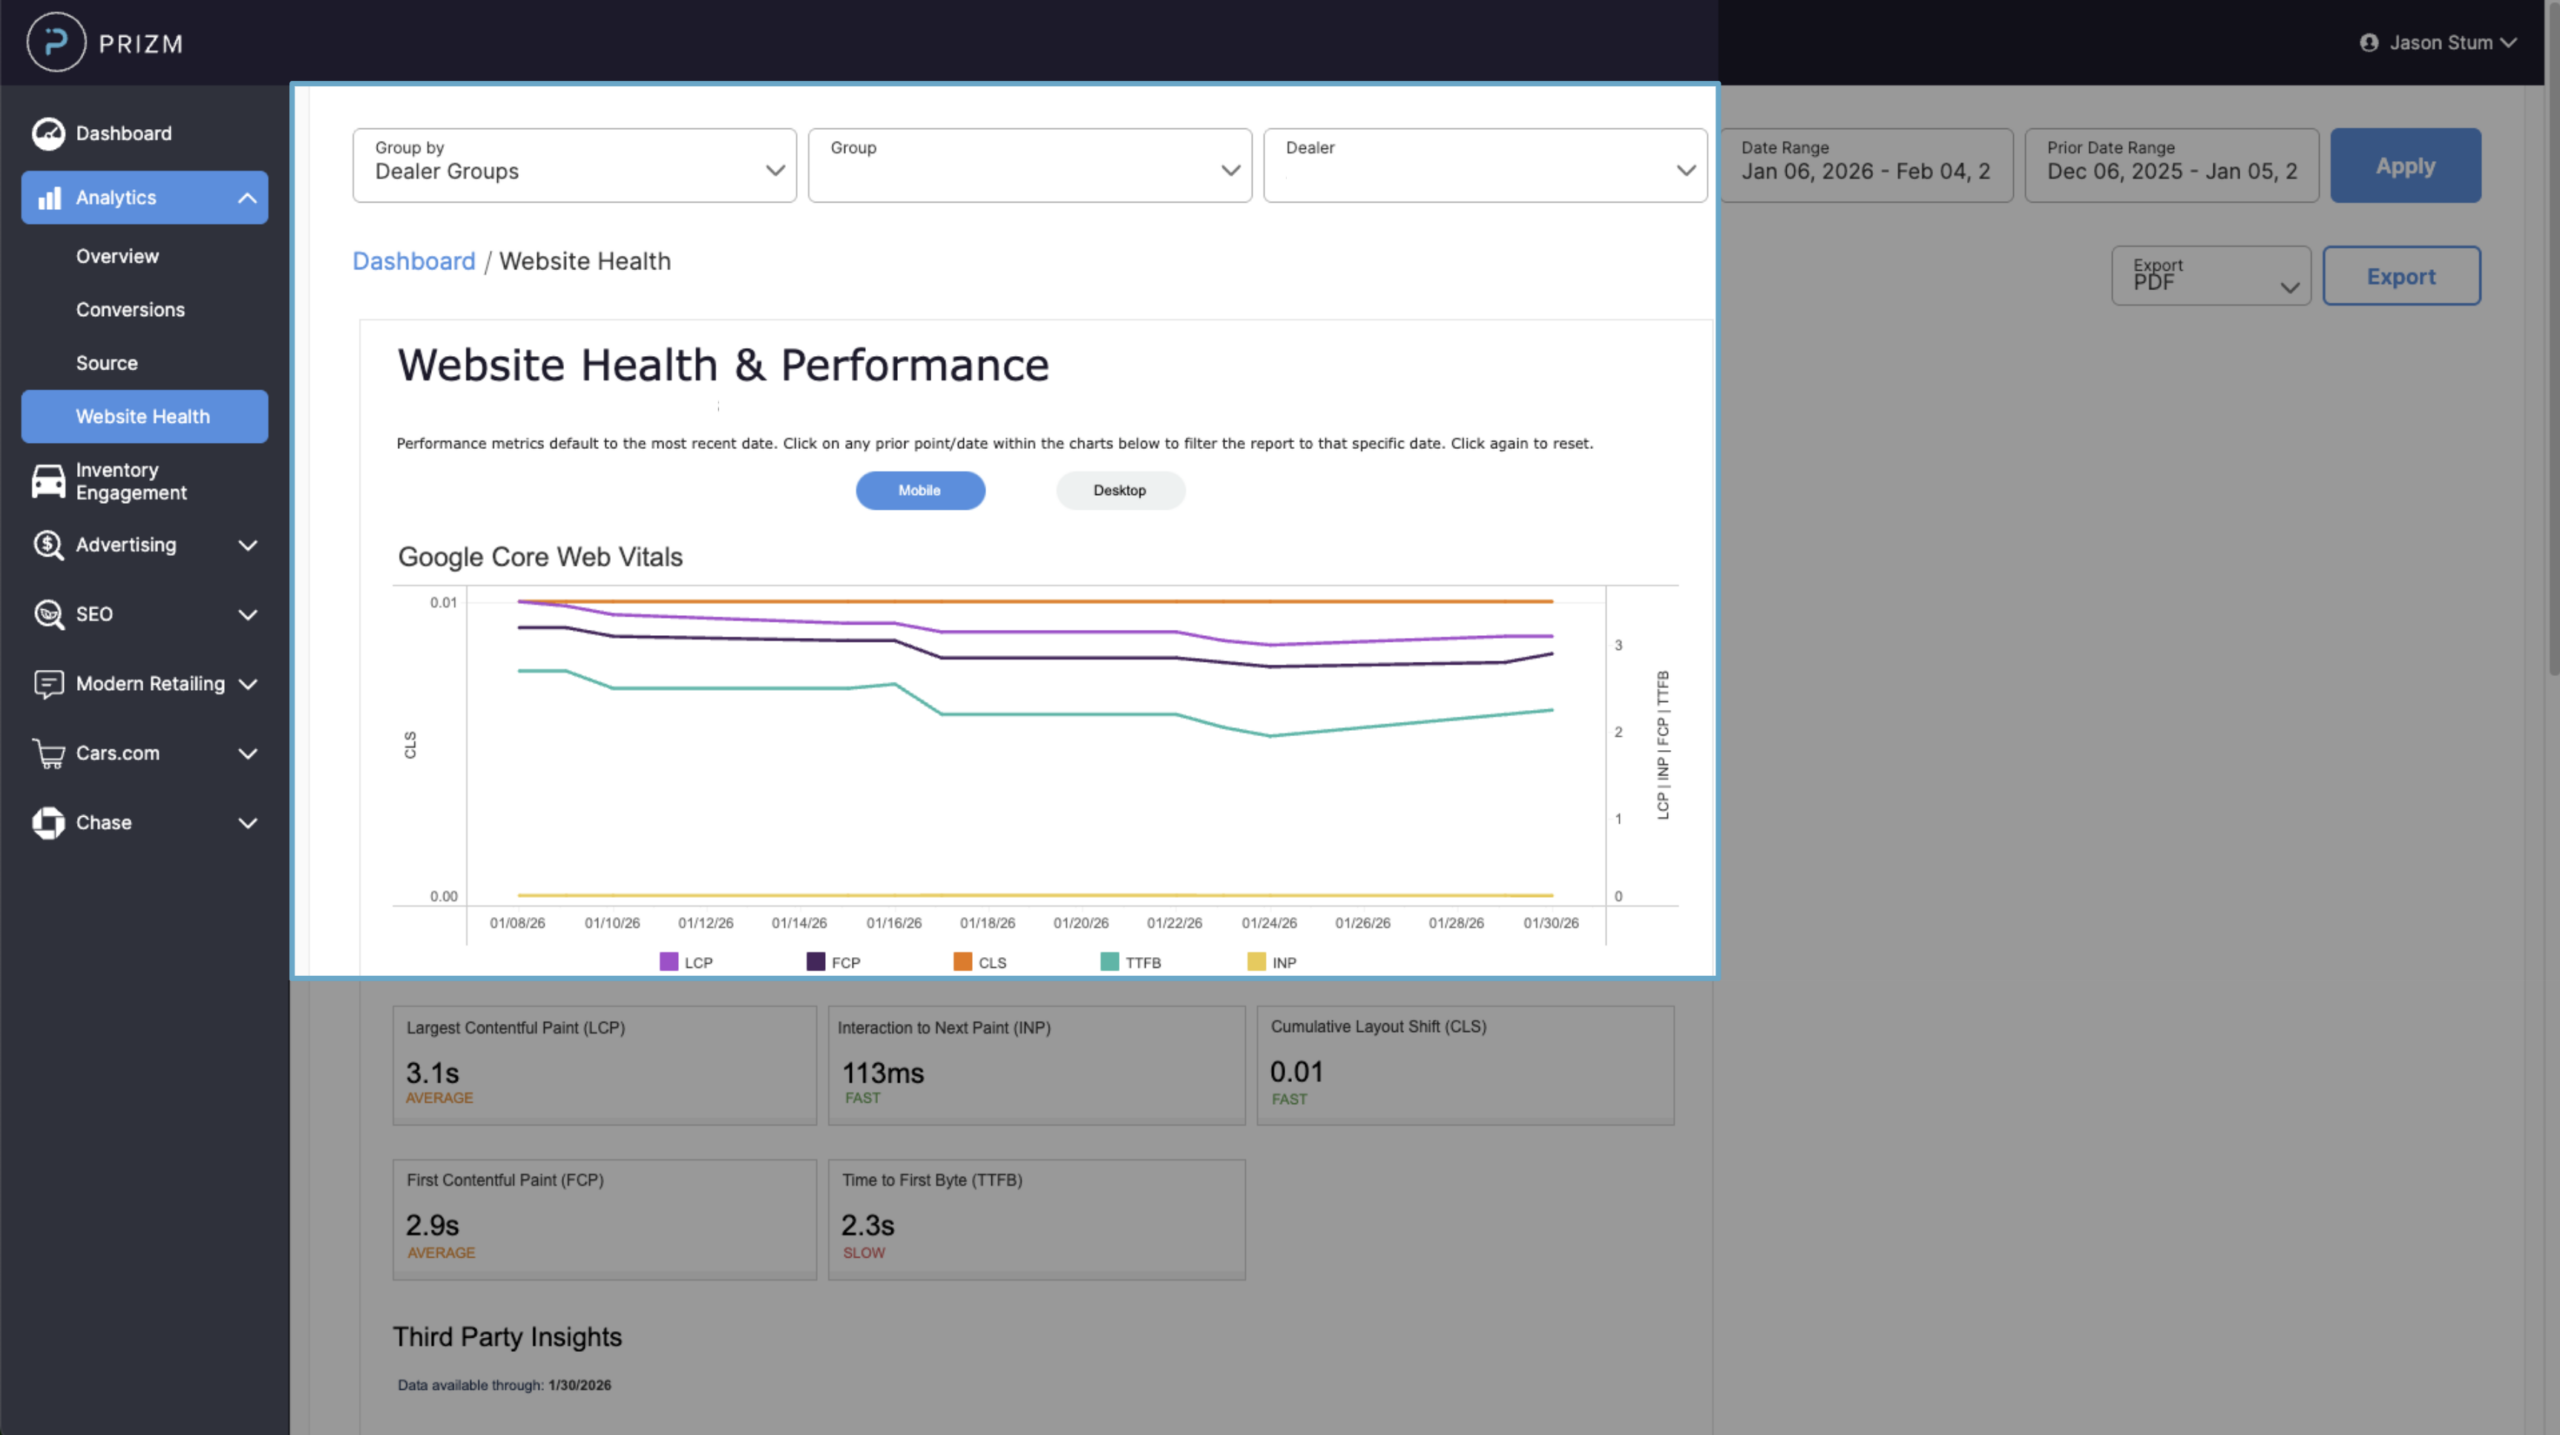Open Conversions in Analytics submenu
Viewport: 2560px width, 1435px height.
tap(130, 310)
